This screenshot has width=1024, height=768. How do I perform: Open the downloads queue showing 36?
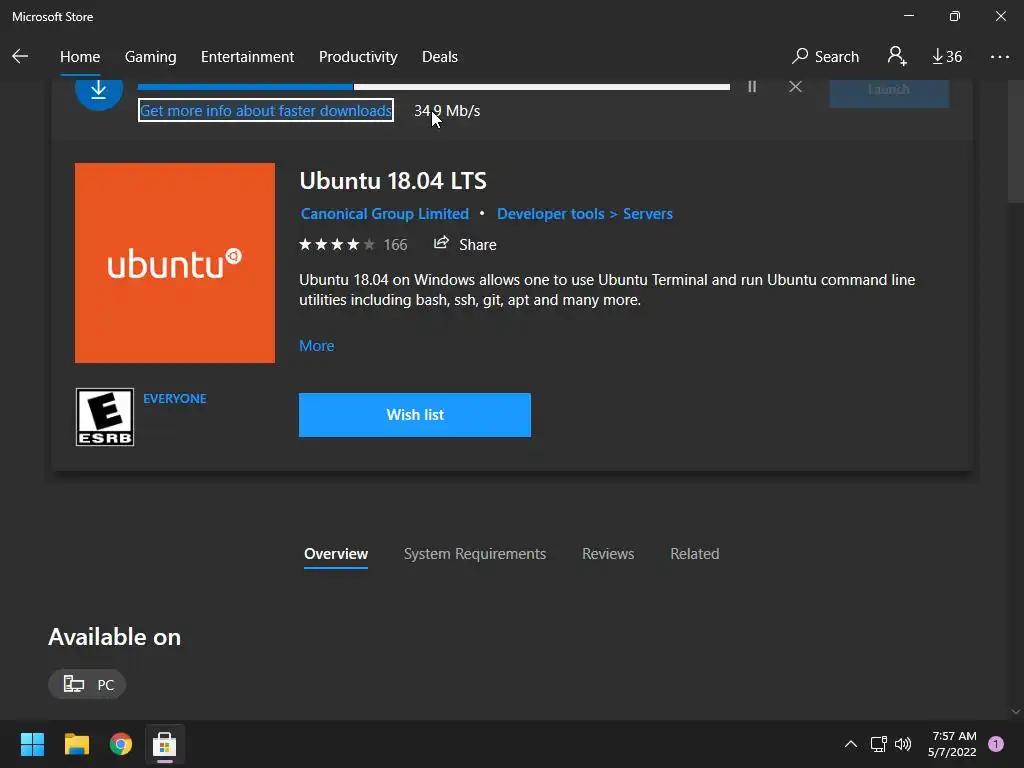pos(947,57)
